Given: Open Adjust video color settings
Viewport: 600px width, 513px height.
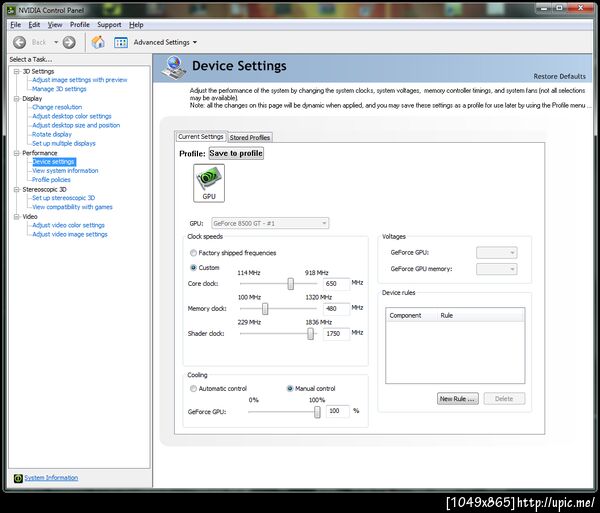Looking at the screenshot, I should pos(68,225).
